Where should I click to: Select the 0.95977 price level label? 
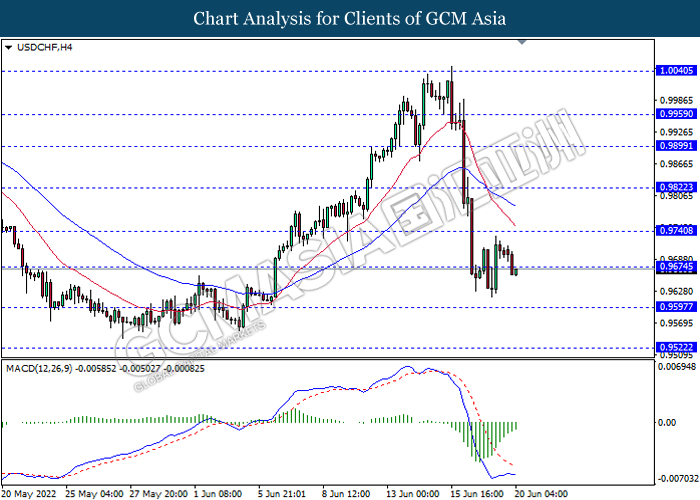[x=676, y=306]
